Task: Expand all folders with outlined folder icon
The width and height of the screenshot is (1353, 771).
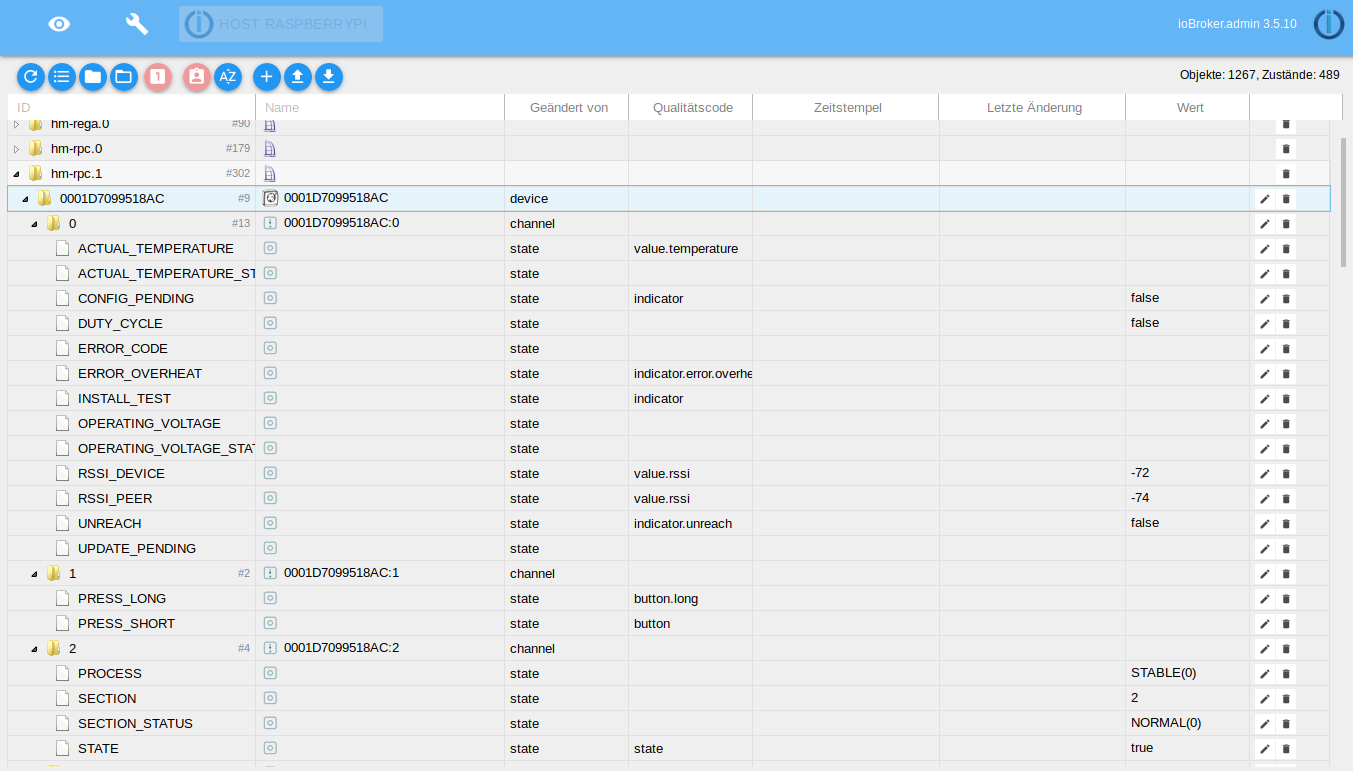Action: pyautogui.click(x=123, y=76)
